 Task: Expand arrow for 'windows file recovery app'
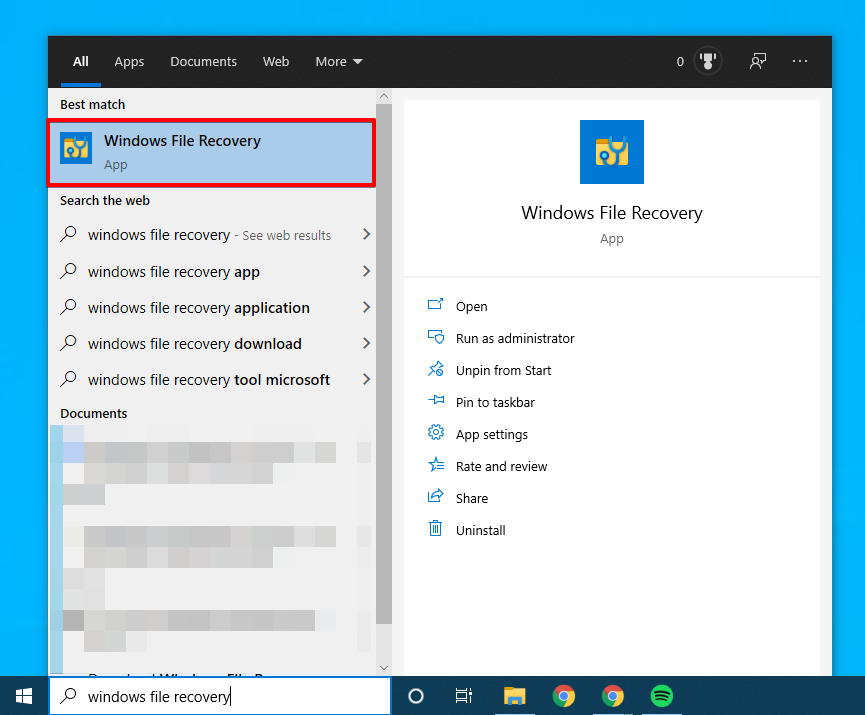366,271
